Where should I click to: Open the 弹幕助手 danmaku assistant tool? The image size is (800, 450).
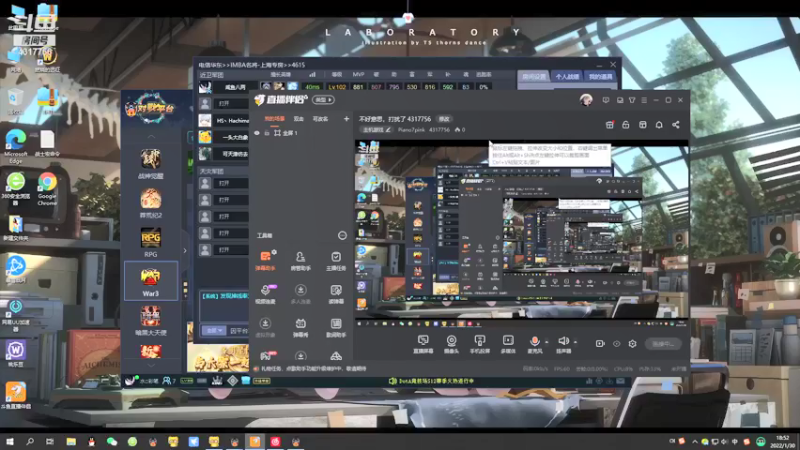coord(265,260)
